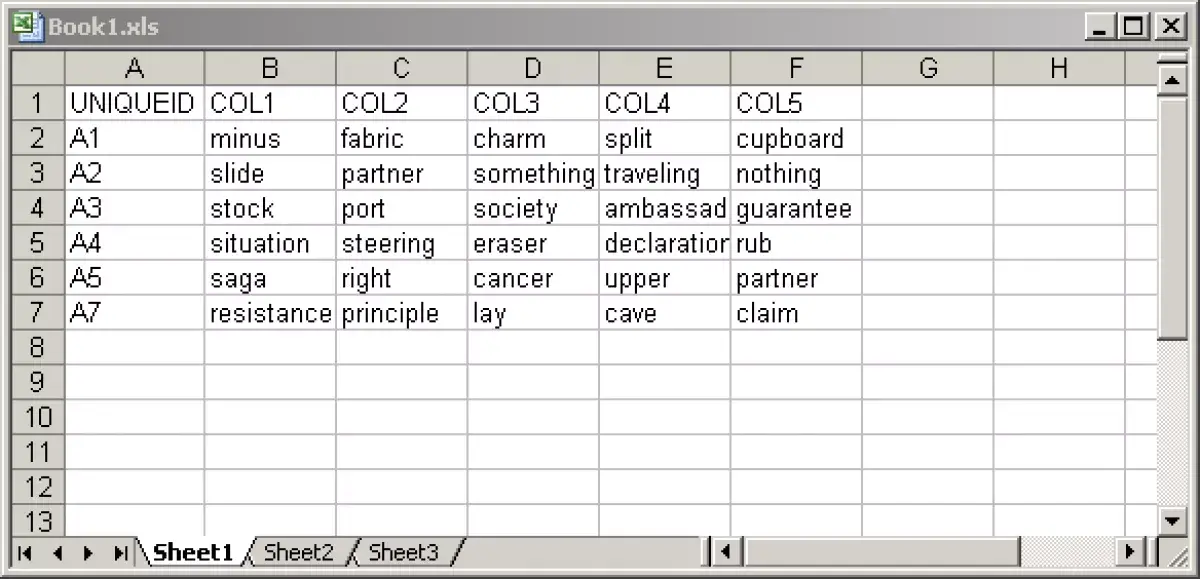Select row 5 header
Image resolution: width=1200 pixels, height=579 pixels.
pos(38,243)
